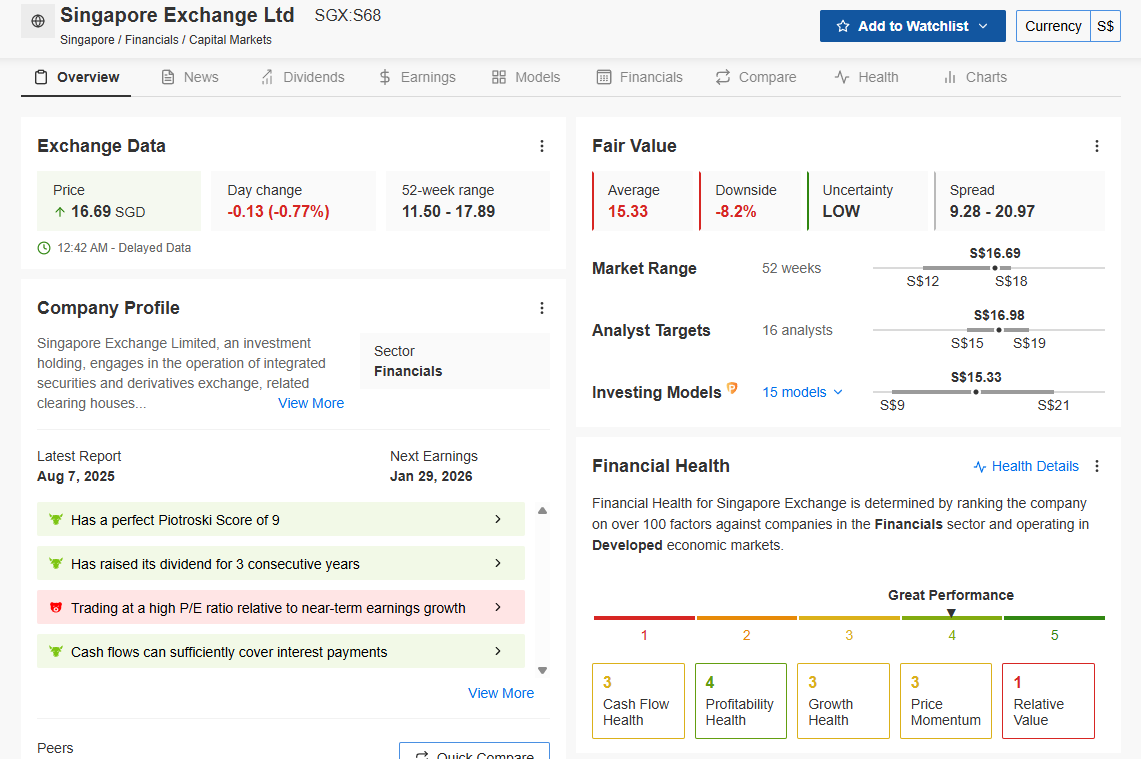Expand the cash flows cover interest row chevron

pyautogui.click(x=498, y=651)
